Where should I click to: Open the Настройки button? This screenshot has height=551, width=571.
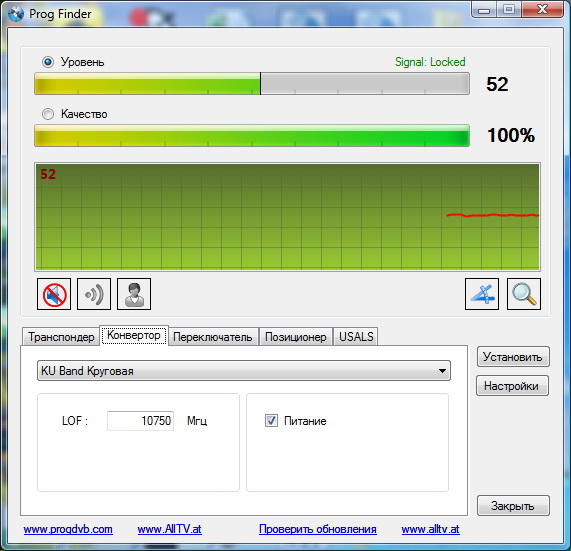click(x=512, y=386)
